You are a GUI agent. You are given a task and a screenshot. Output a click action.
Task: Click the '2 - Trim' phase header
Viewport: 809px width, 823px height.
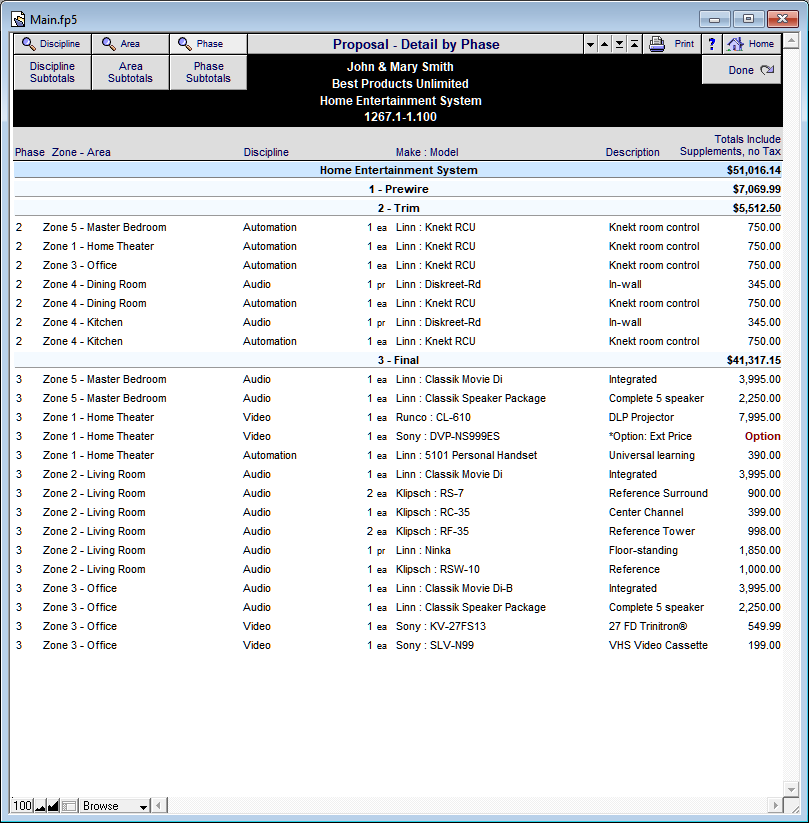[398, 208]
